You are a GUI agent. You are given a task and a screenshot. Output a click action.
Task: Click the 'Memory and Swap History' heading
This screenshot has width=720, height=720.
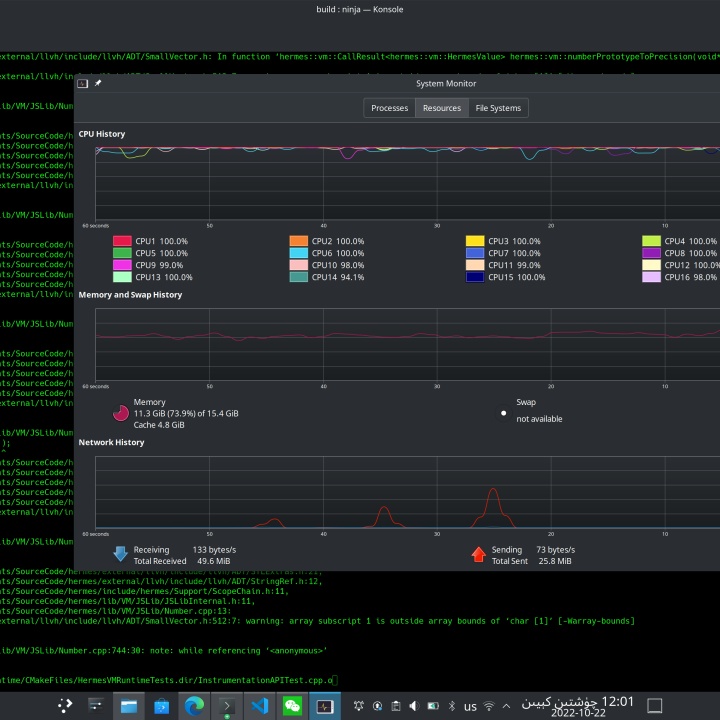[x=130, y=295]
